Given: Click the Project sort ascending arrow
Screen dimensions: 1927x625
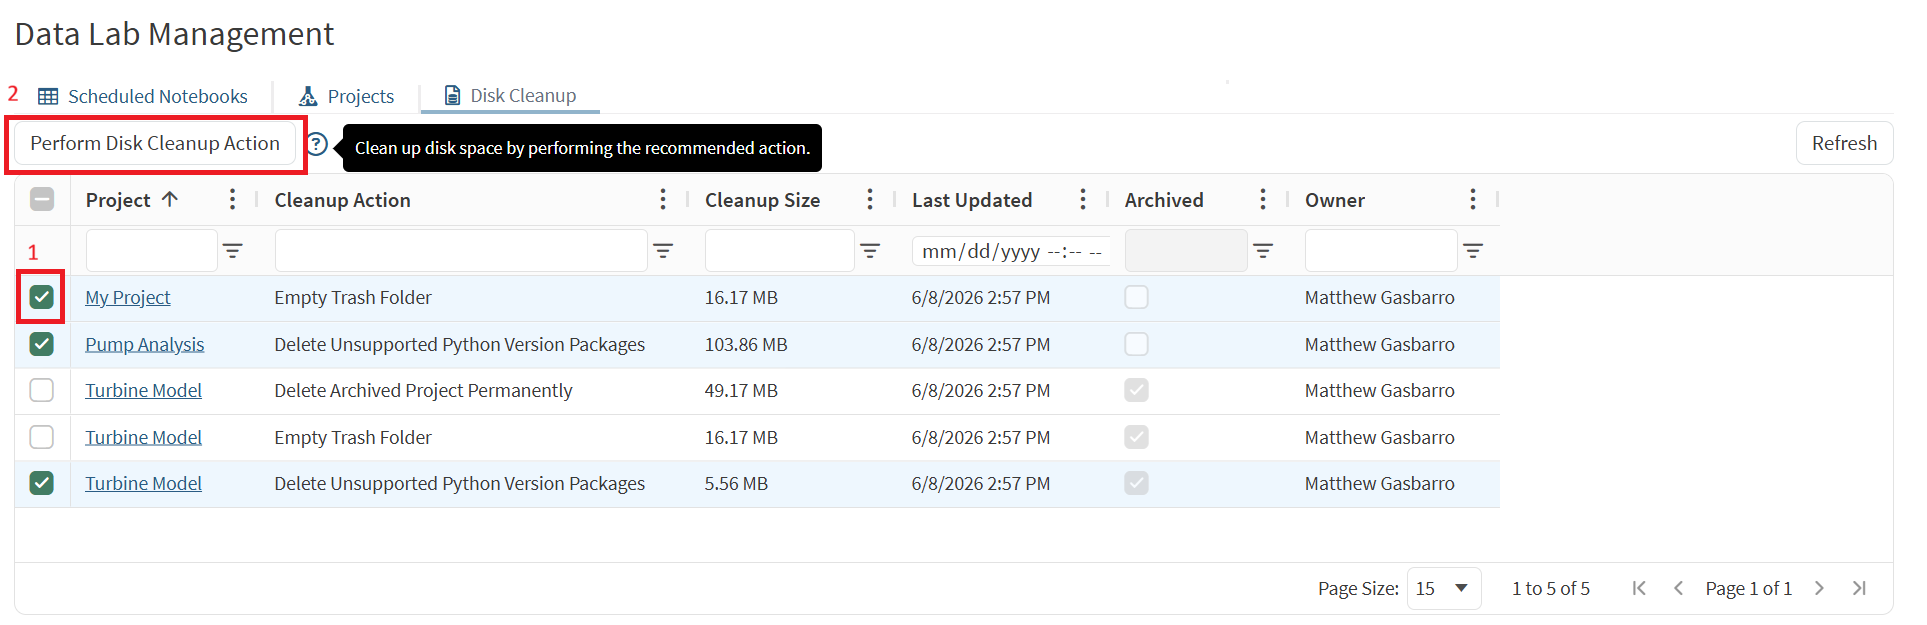Looking at the screenshot, I should point(170,199).
